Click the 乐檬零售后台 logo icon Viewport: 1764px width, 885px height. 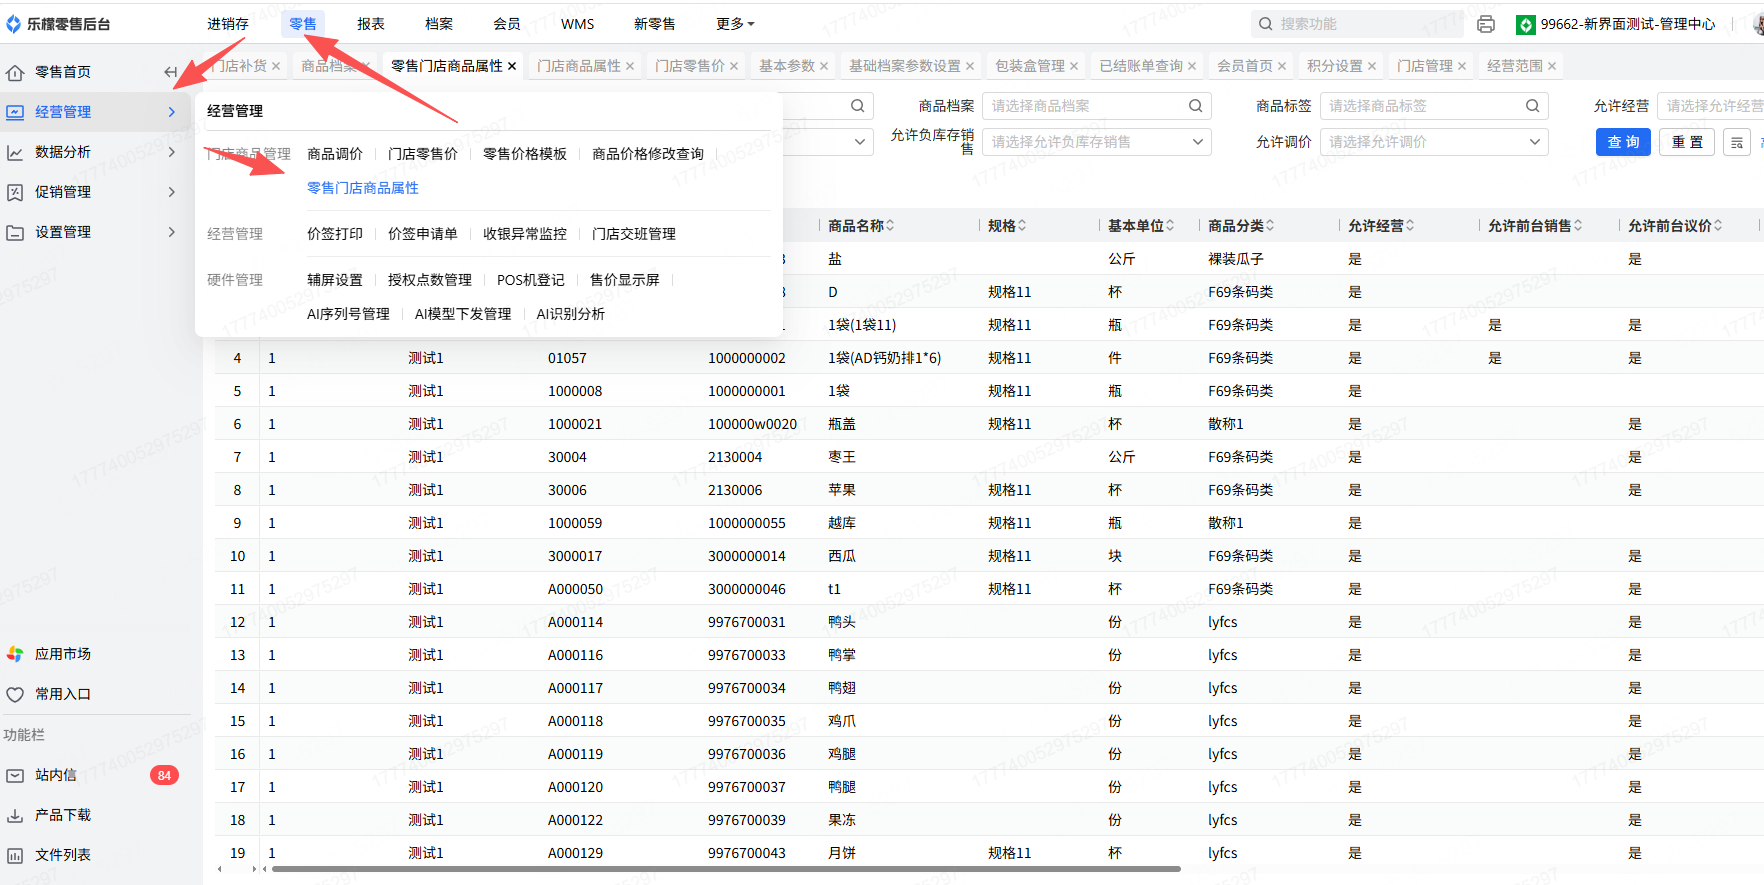pos(13,24)
